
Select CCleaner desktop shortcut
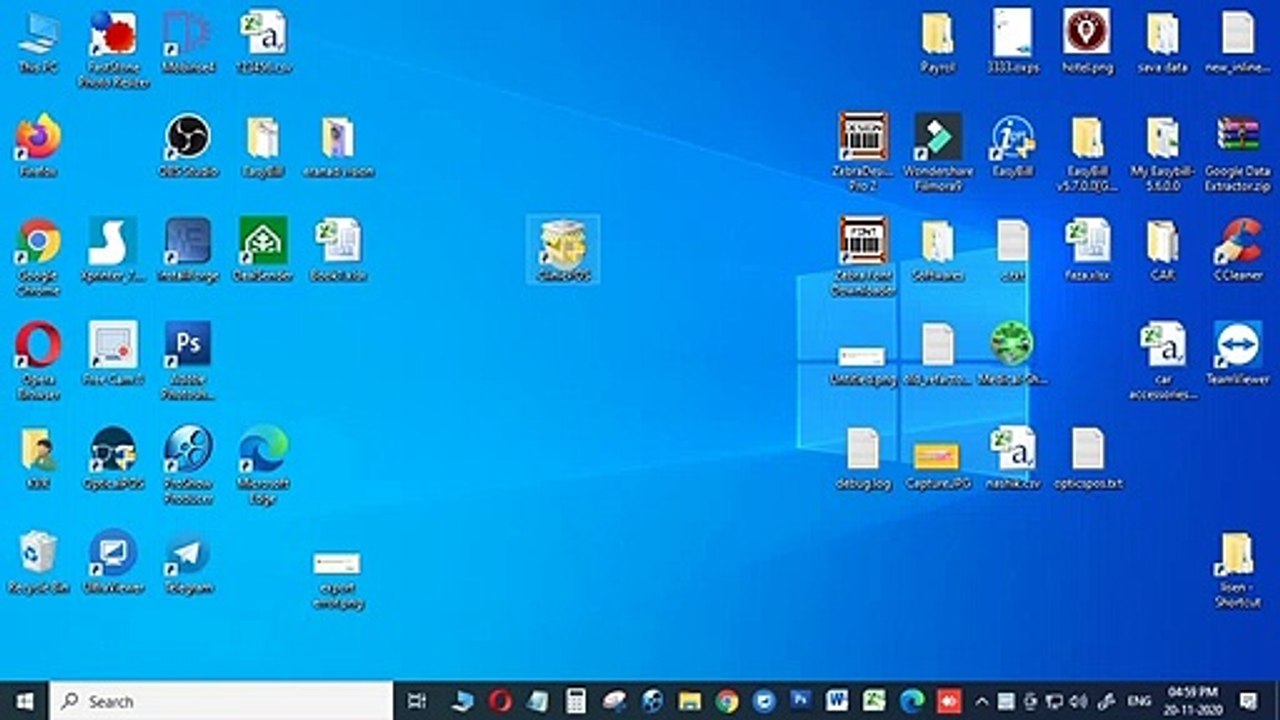1238,250
